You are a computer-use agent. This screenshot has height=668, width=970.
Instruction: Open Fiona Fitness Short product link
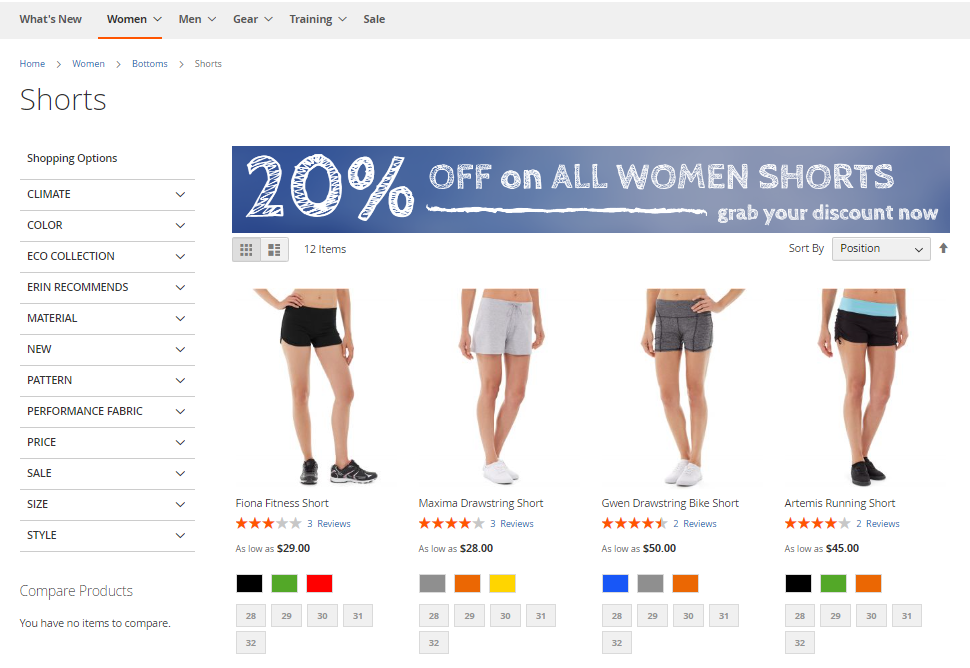pyautogui.click(x=282, y=503)
